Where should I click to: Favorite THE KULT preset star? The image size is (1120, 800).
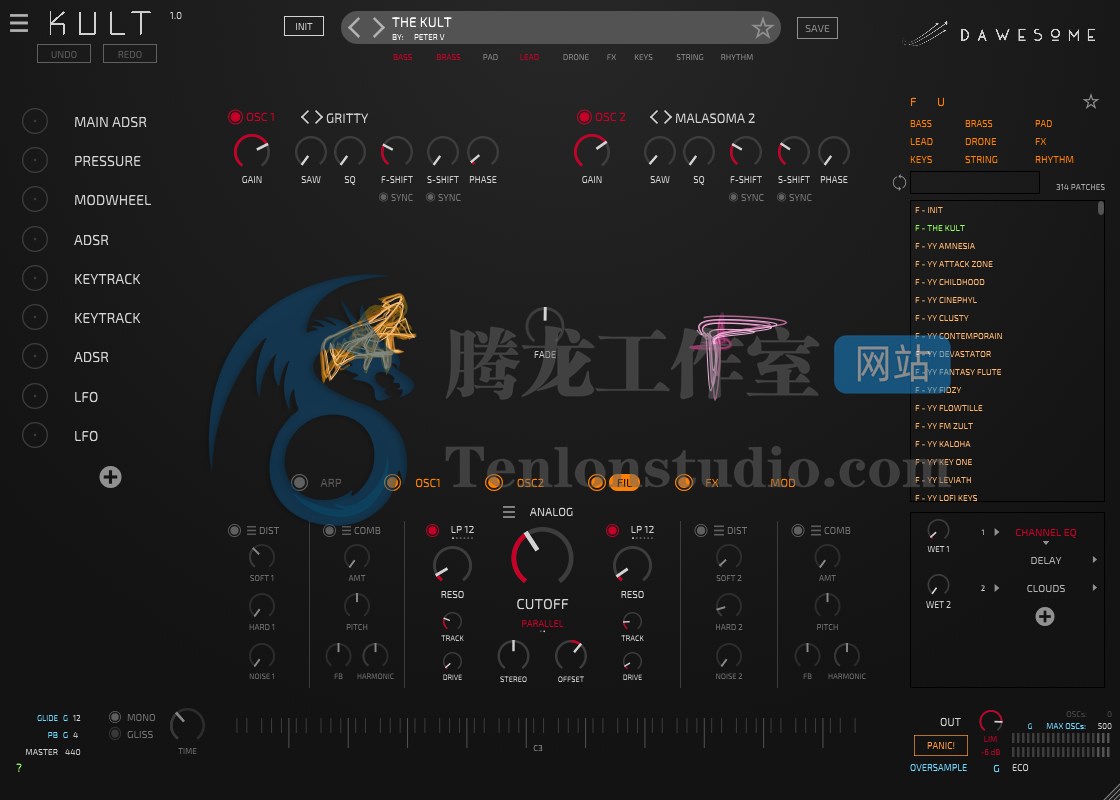762,28
